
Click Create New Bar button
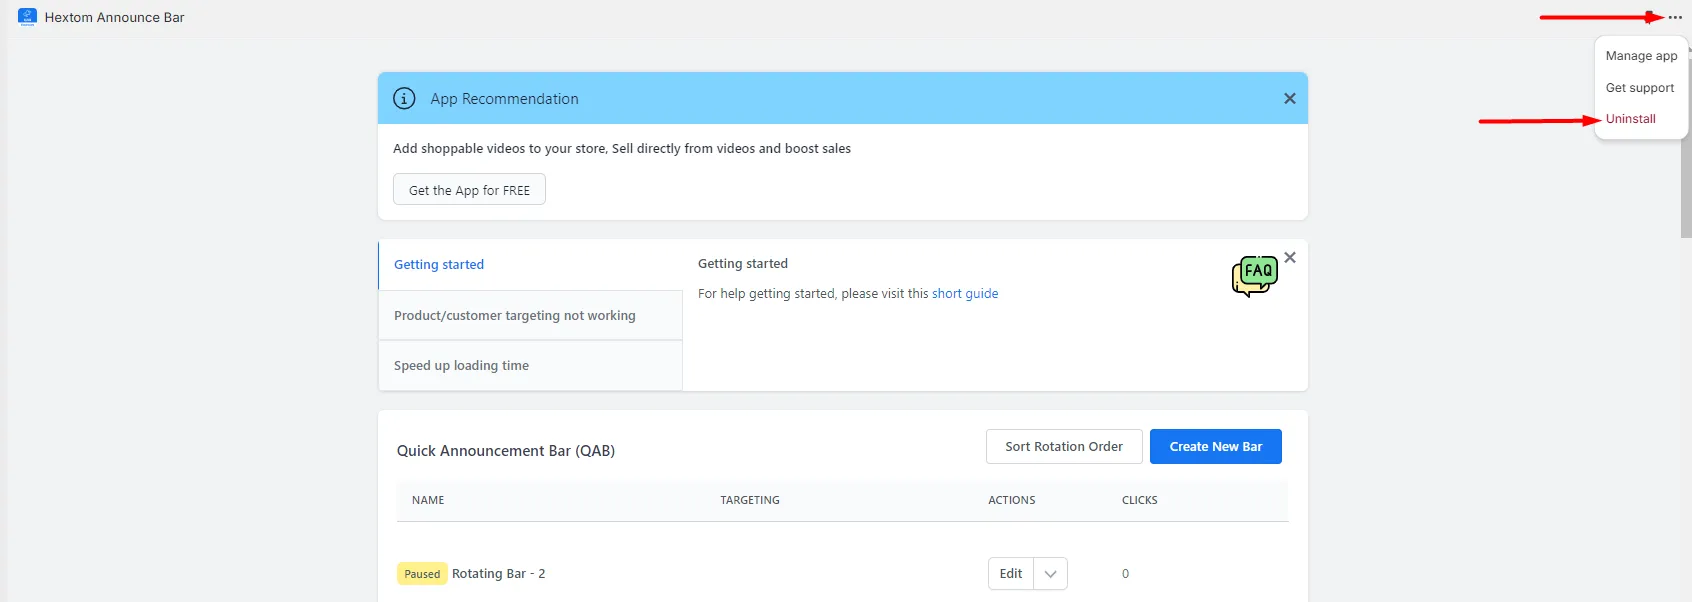pos(1216,447)
